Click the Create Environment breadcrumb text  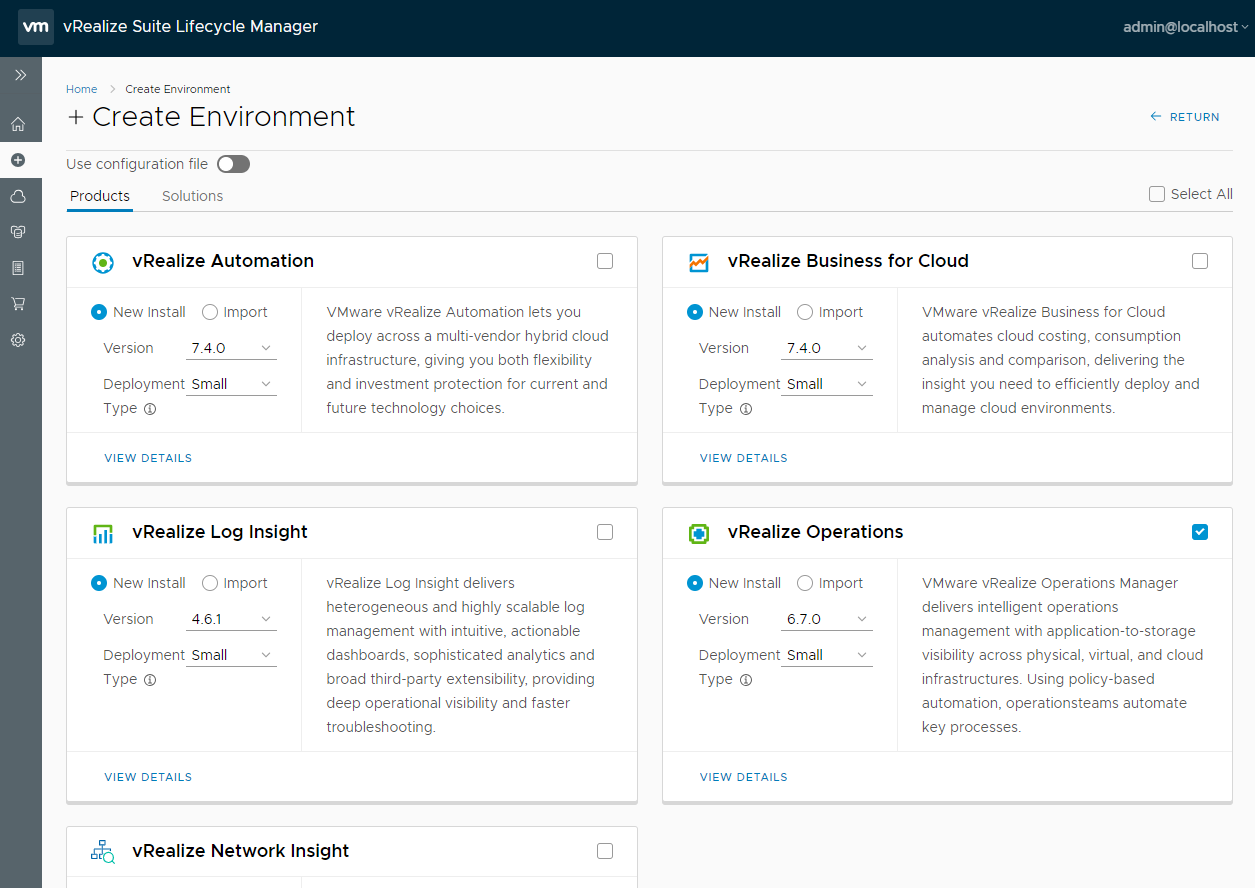coord(178,89)
